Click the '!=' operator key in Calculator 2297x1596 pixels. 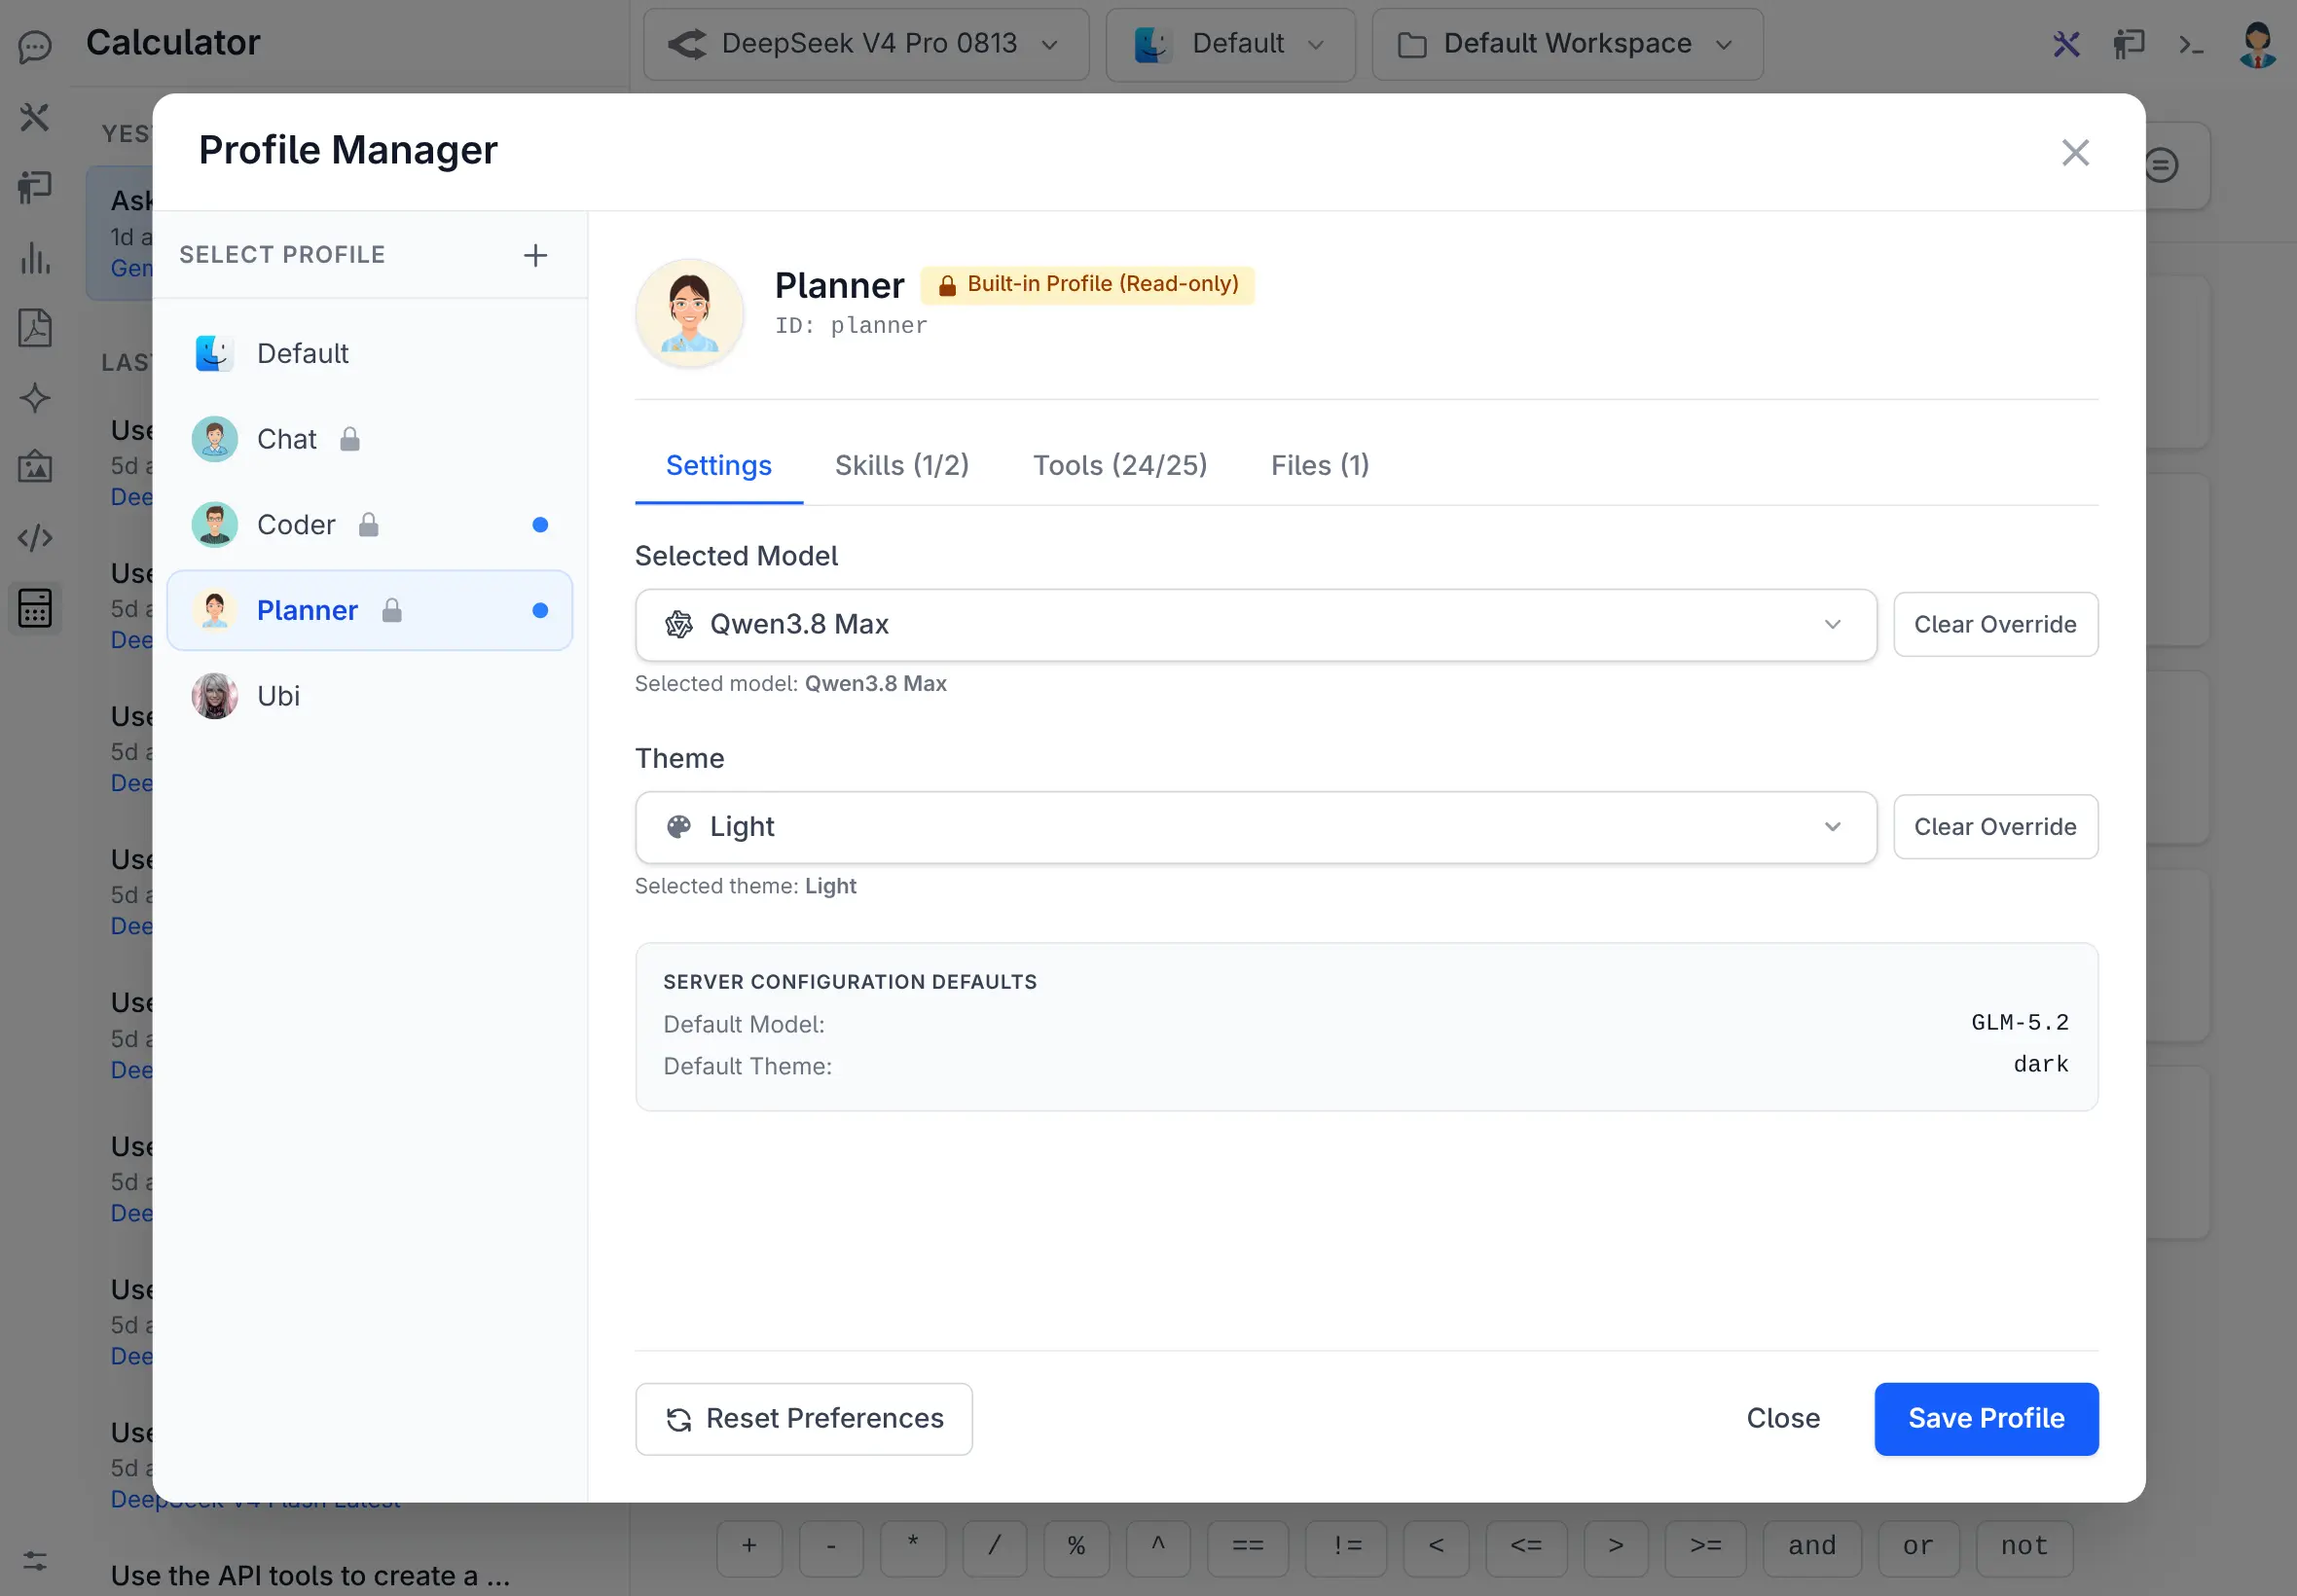pos(1347,1546)
